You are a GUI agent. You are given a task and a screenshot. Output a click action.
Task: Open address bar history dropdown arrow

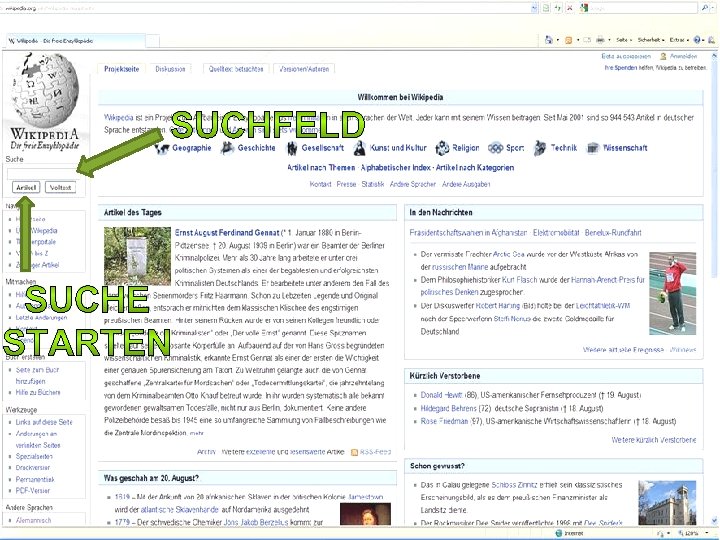(534, 8)
